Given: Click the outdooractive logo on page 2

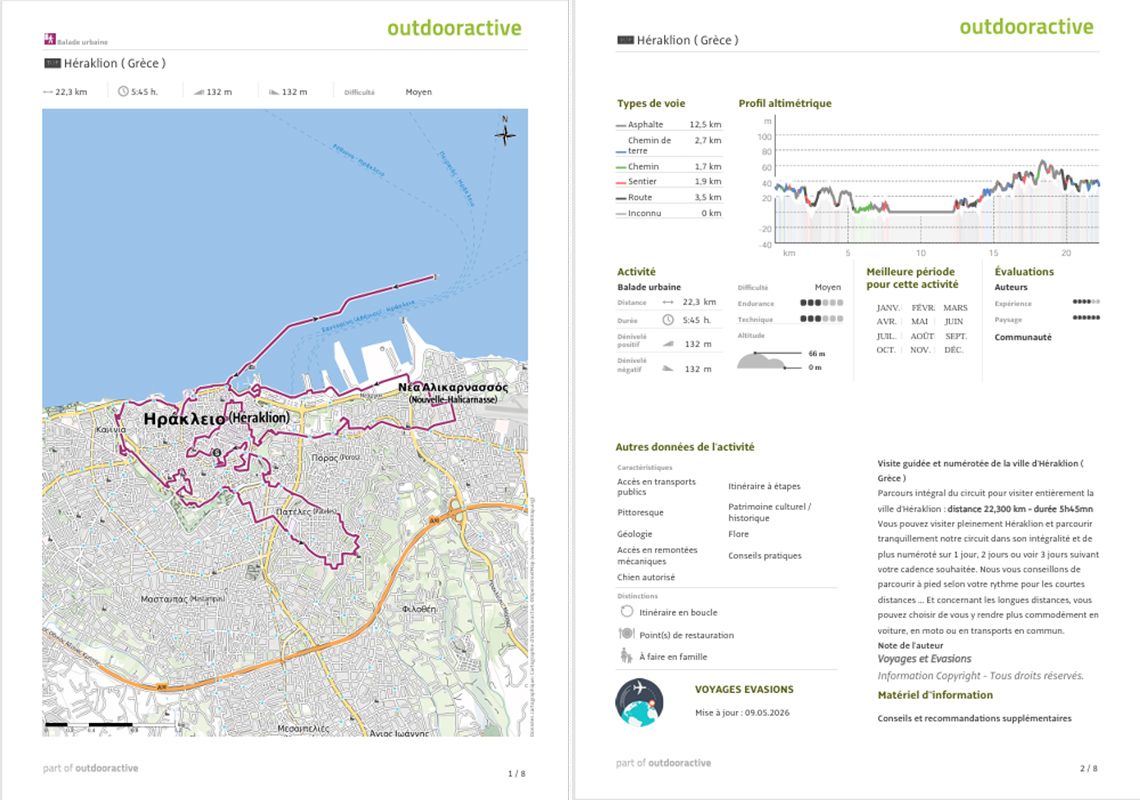Looking at the screenshot, I should (x=1026, y=27).
